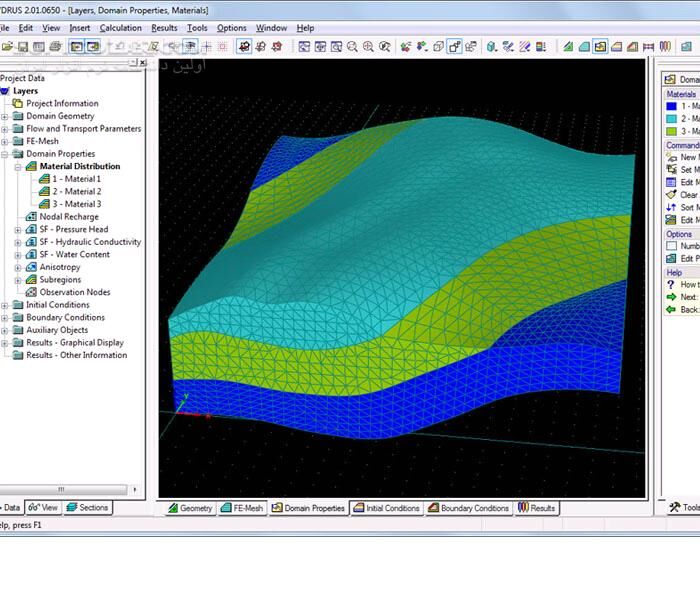This screenshot has height=600, width=700.
Task: Click the green Back arrow icon
Action: click(671, 309)
